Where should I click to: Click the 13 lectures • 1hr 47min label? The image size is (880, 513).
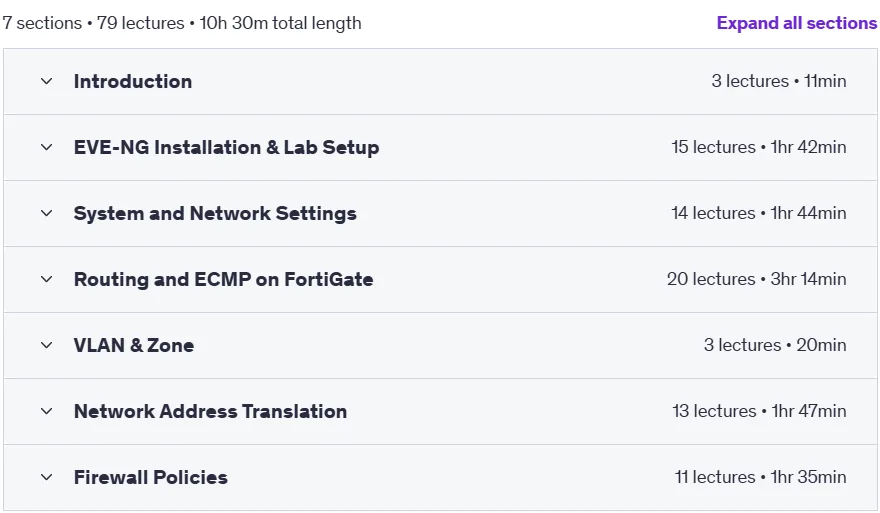click(x=759, y=411)
